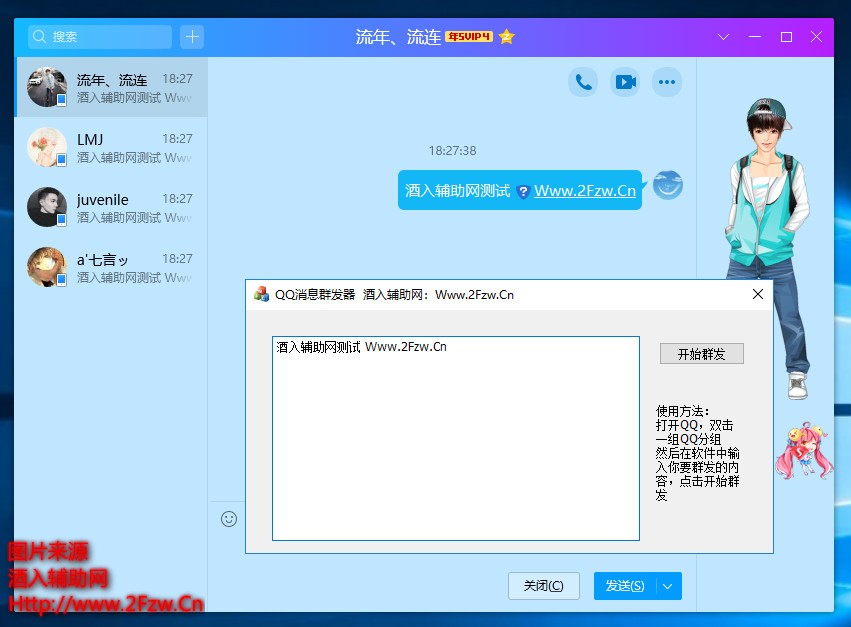Click the 搜索 search field
This screenshot has width=851, height=627.
[100, 37]
